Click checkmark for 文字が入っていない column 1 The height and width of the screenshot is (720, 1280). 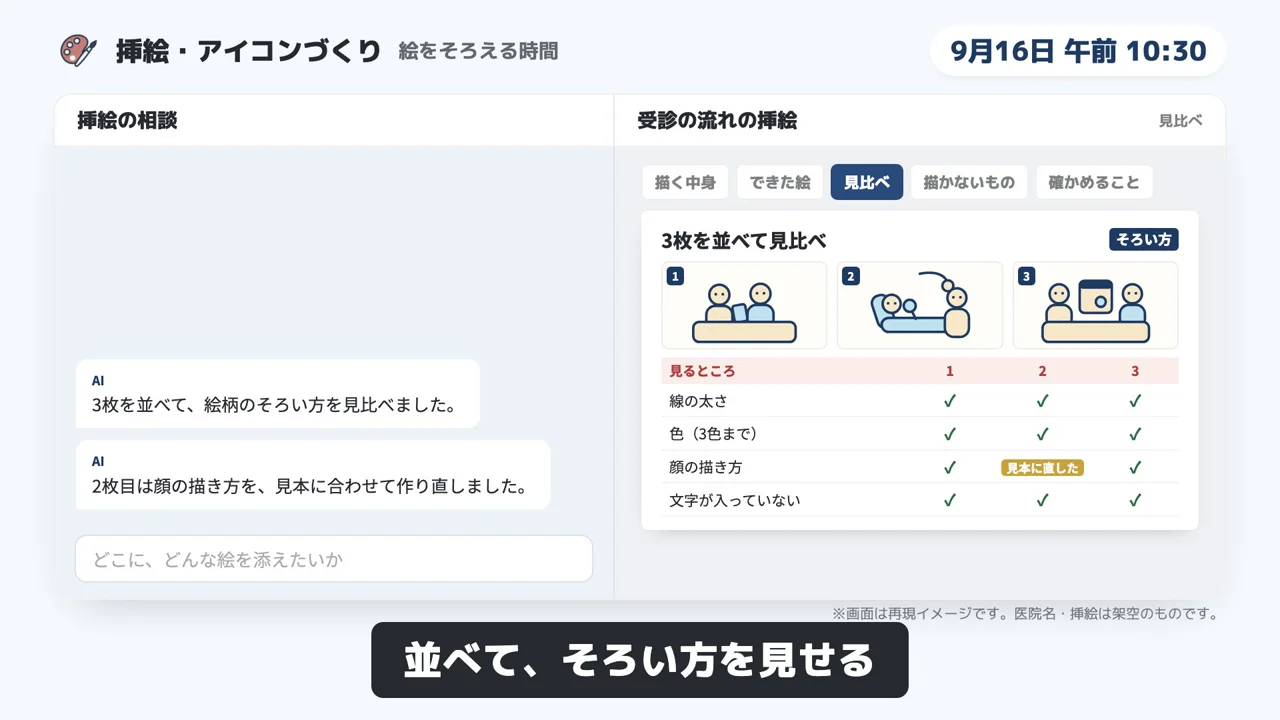pos(950,500)
